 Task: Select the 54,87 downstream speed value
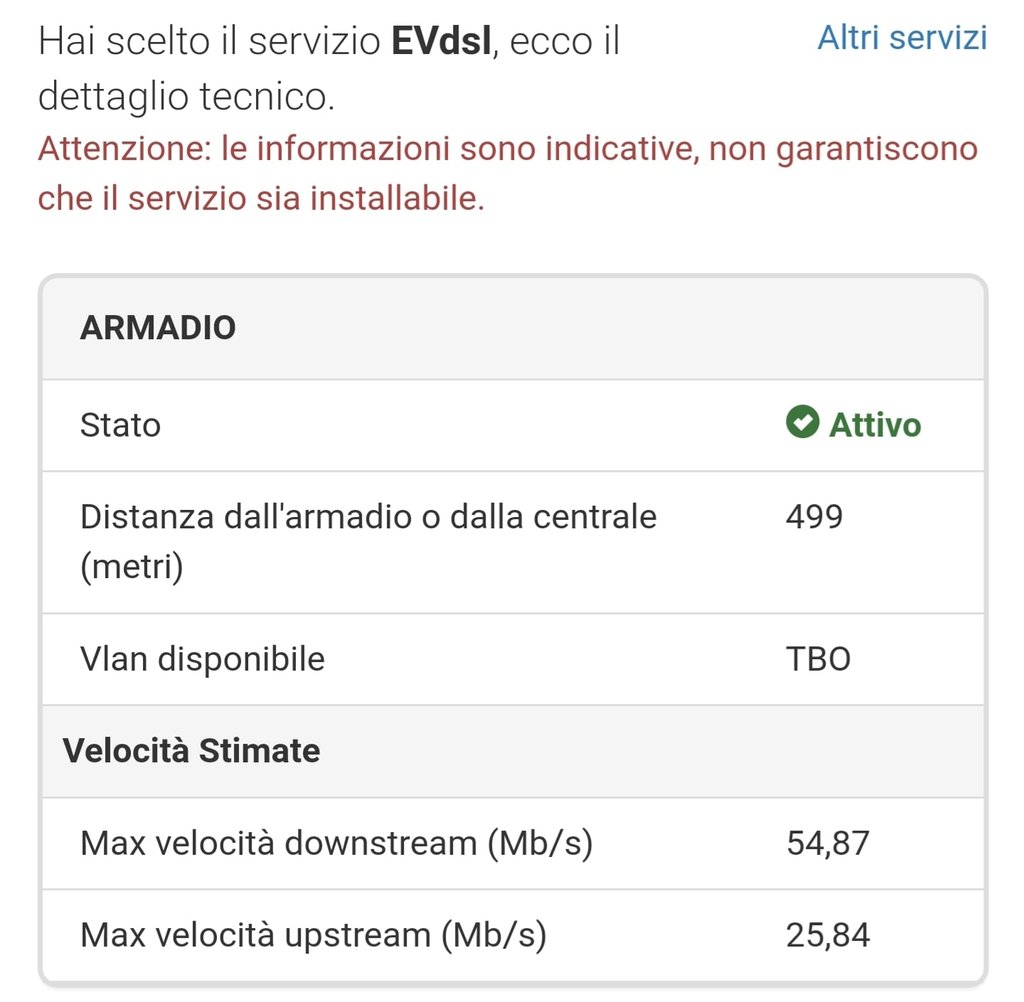(828, 843)
